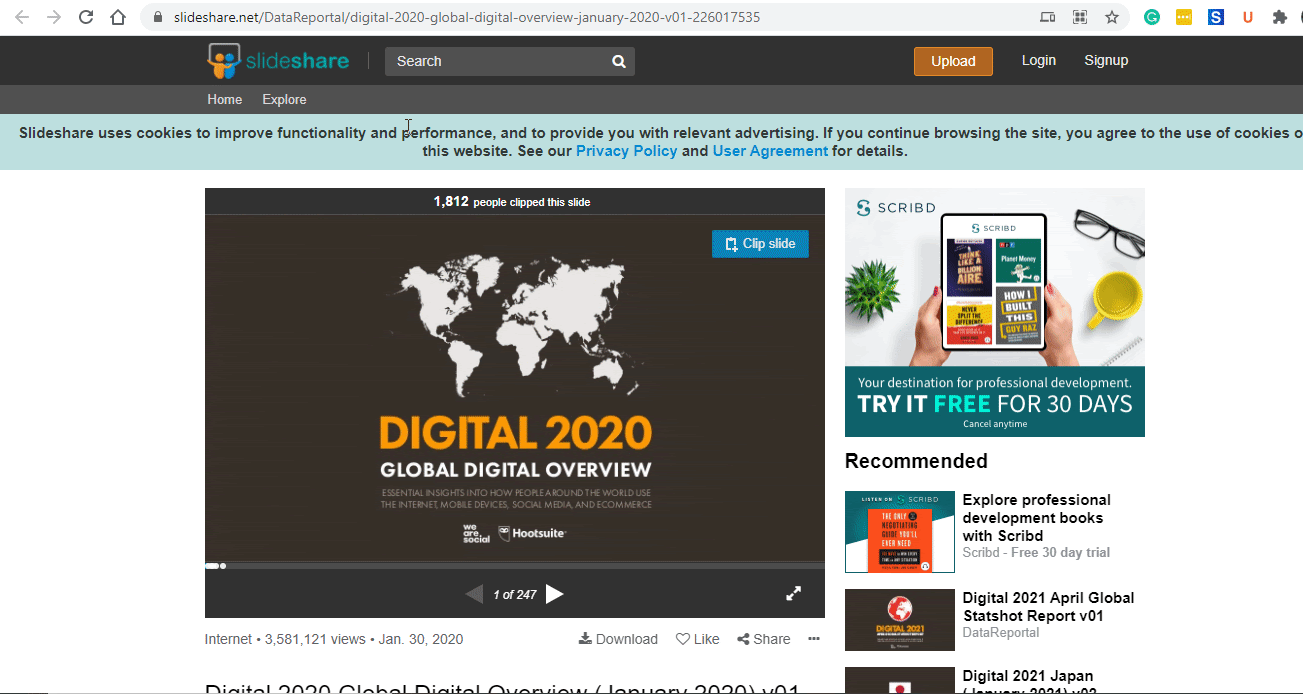Click 'Scribd - Free 30 day trial' text
The image size is (1303, 694).
tap(1036, 553)
